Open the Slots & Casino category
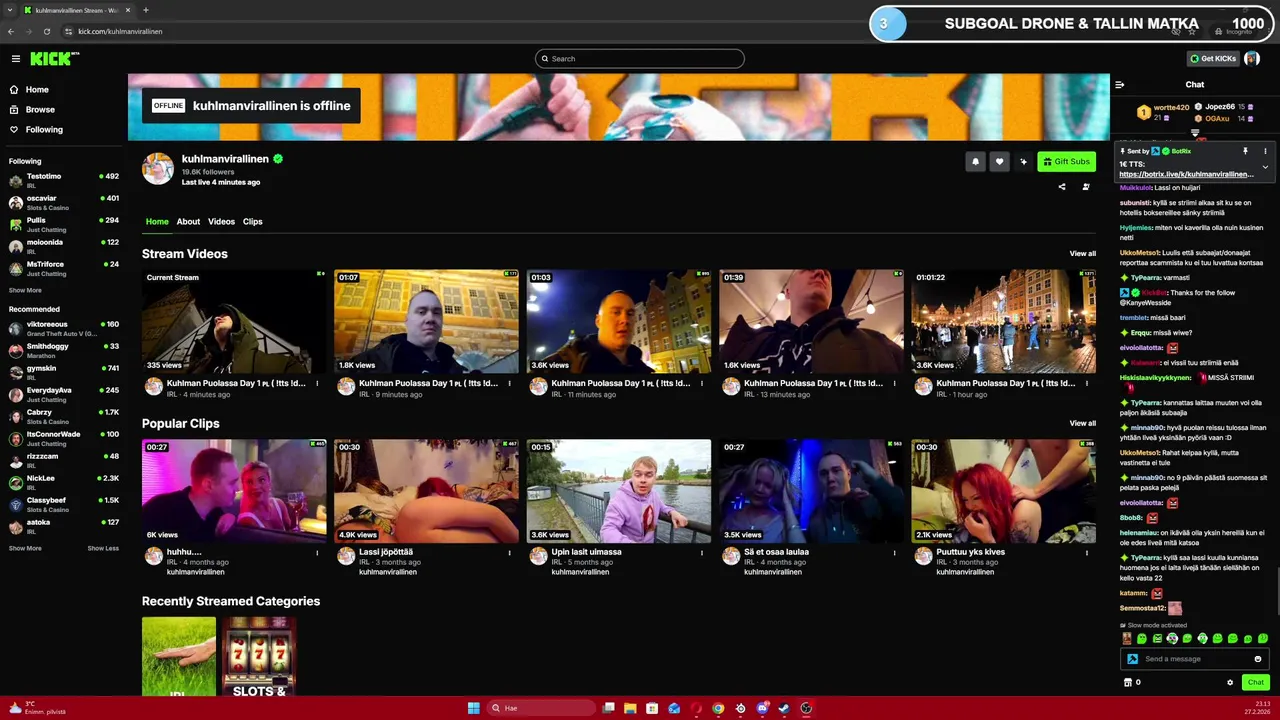 pos(259,656)
